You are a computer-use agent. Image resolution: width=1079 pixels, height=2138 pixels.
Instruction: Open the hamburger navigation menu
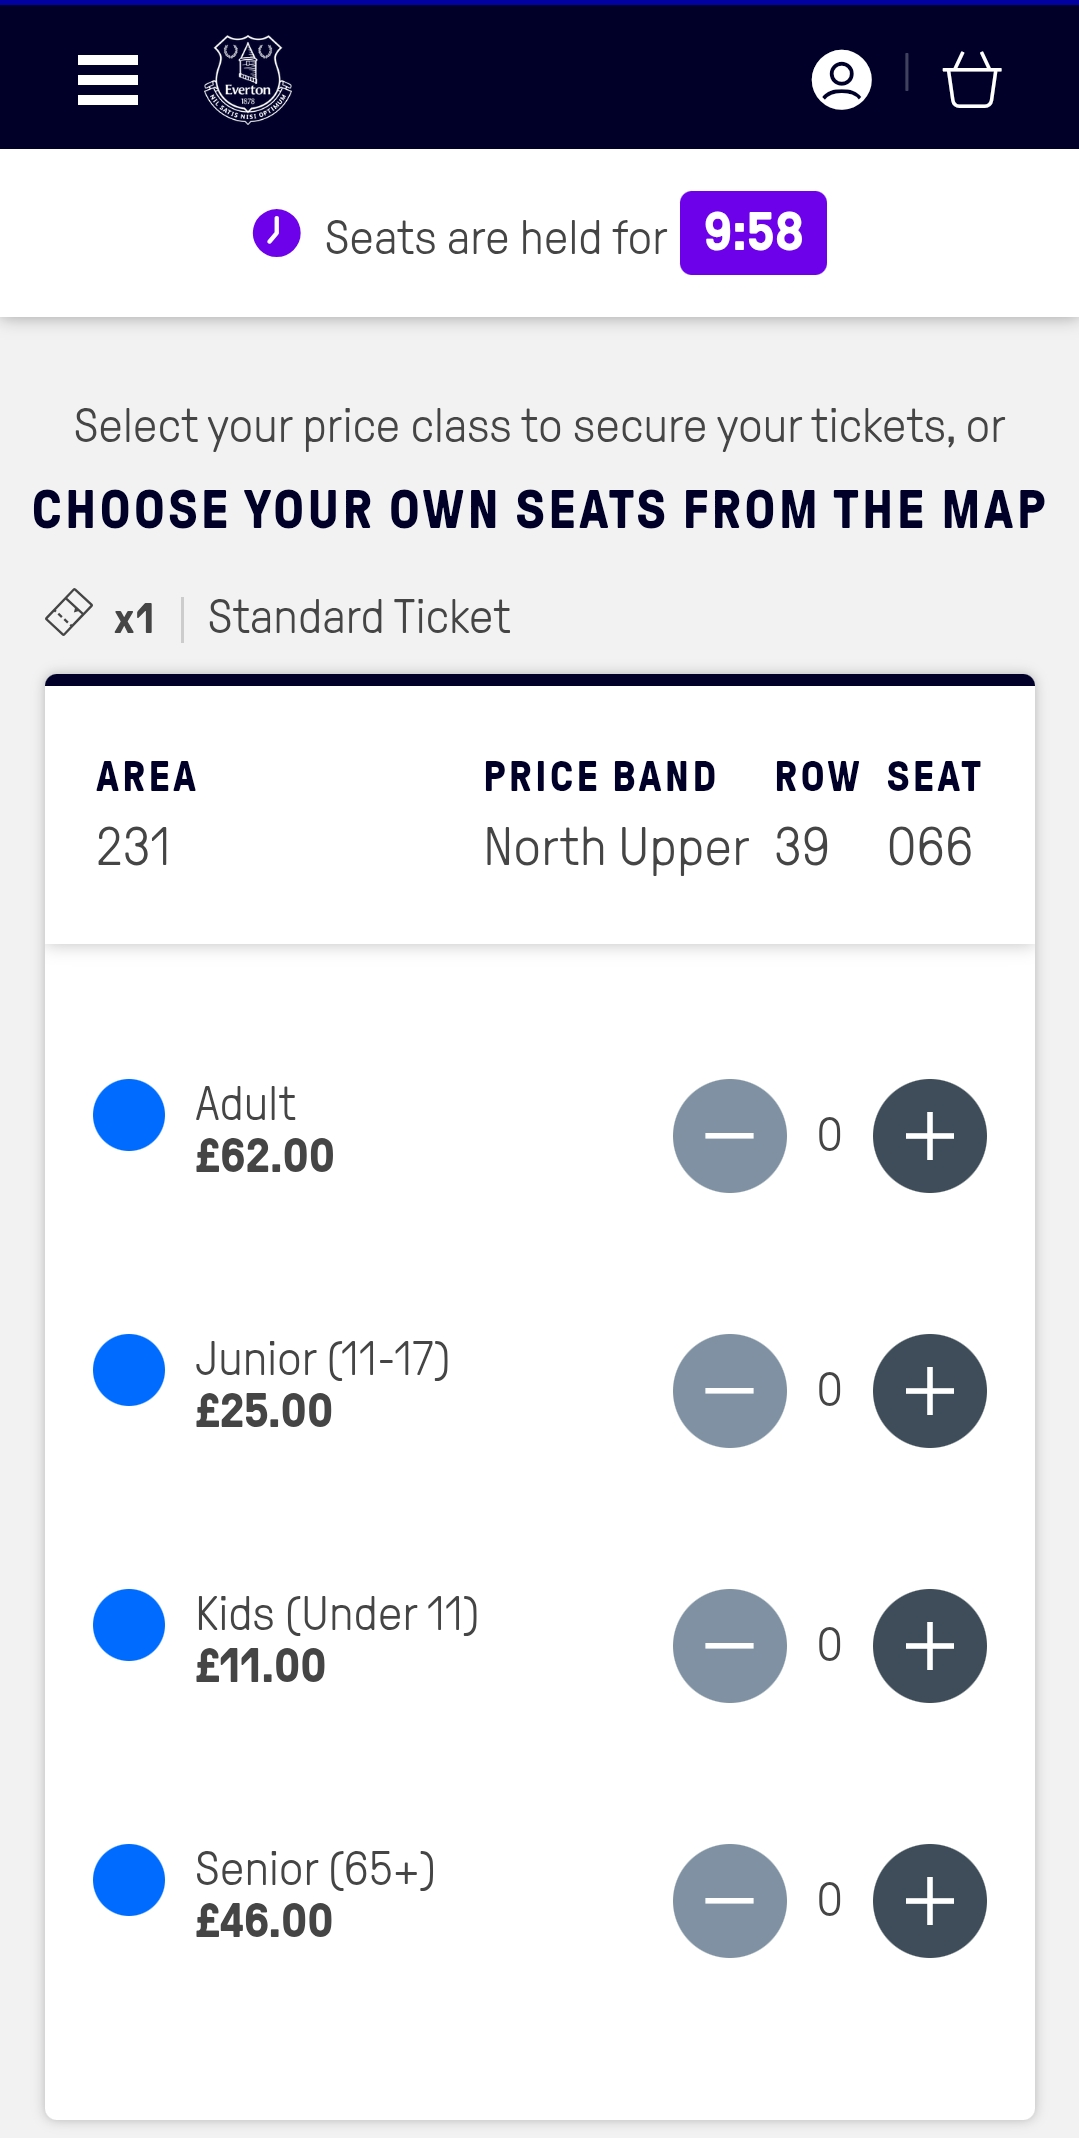[108, 80]
